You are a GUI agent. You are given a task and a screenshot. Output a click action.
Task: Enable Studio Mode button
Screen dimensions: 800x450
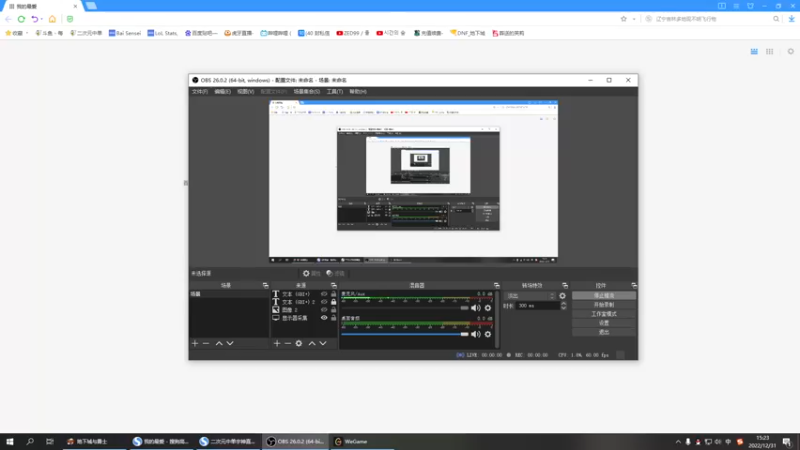click(x=604, y=314)
